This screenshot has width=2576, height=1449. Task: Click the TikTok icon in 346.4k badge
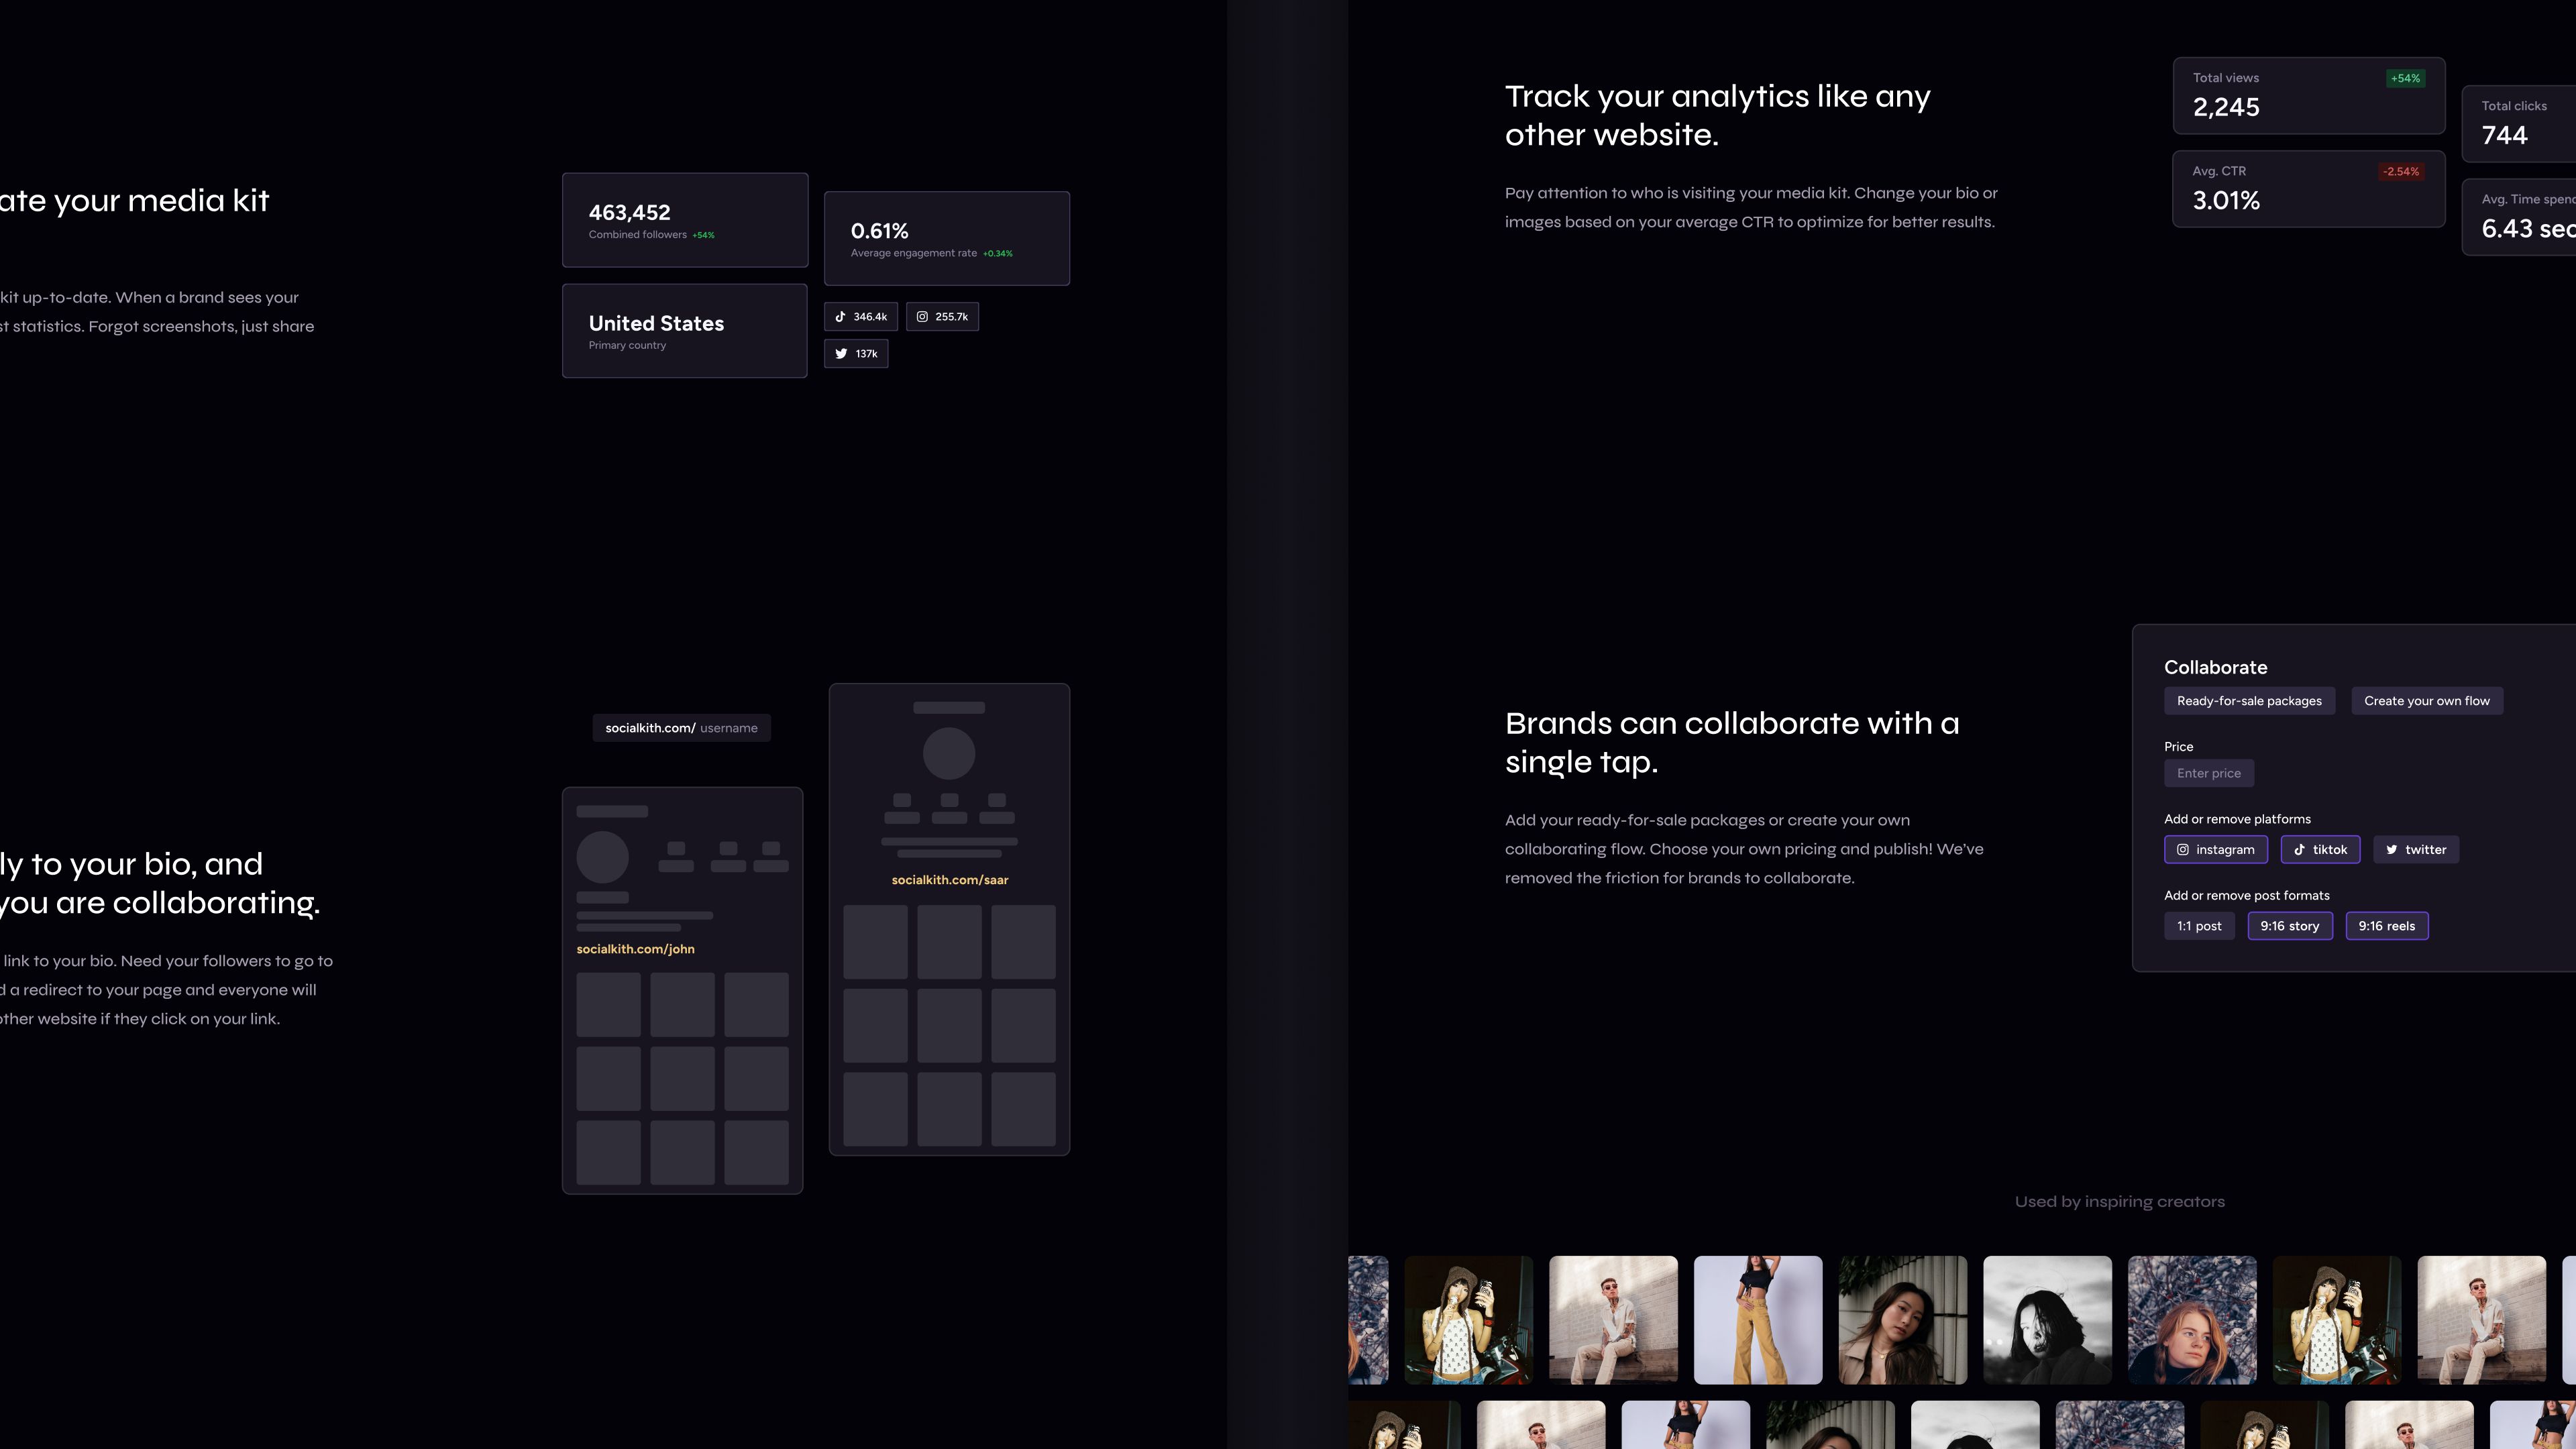[x=841, y=317]
